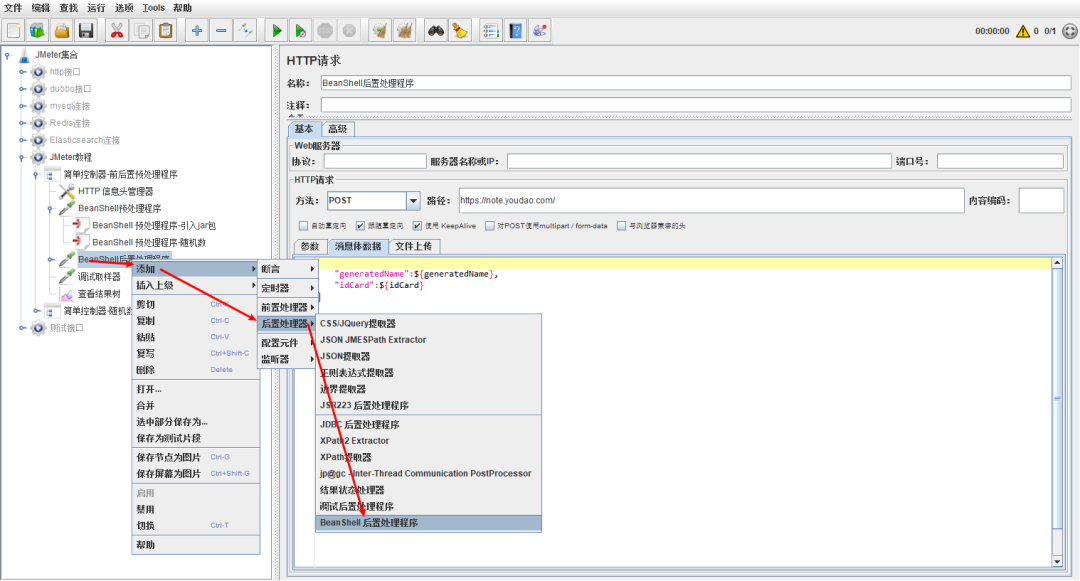Create a new test plan with New icon
Screen dimensions: 1080x581
click(14, 30)
